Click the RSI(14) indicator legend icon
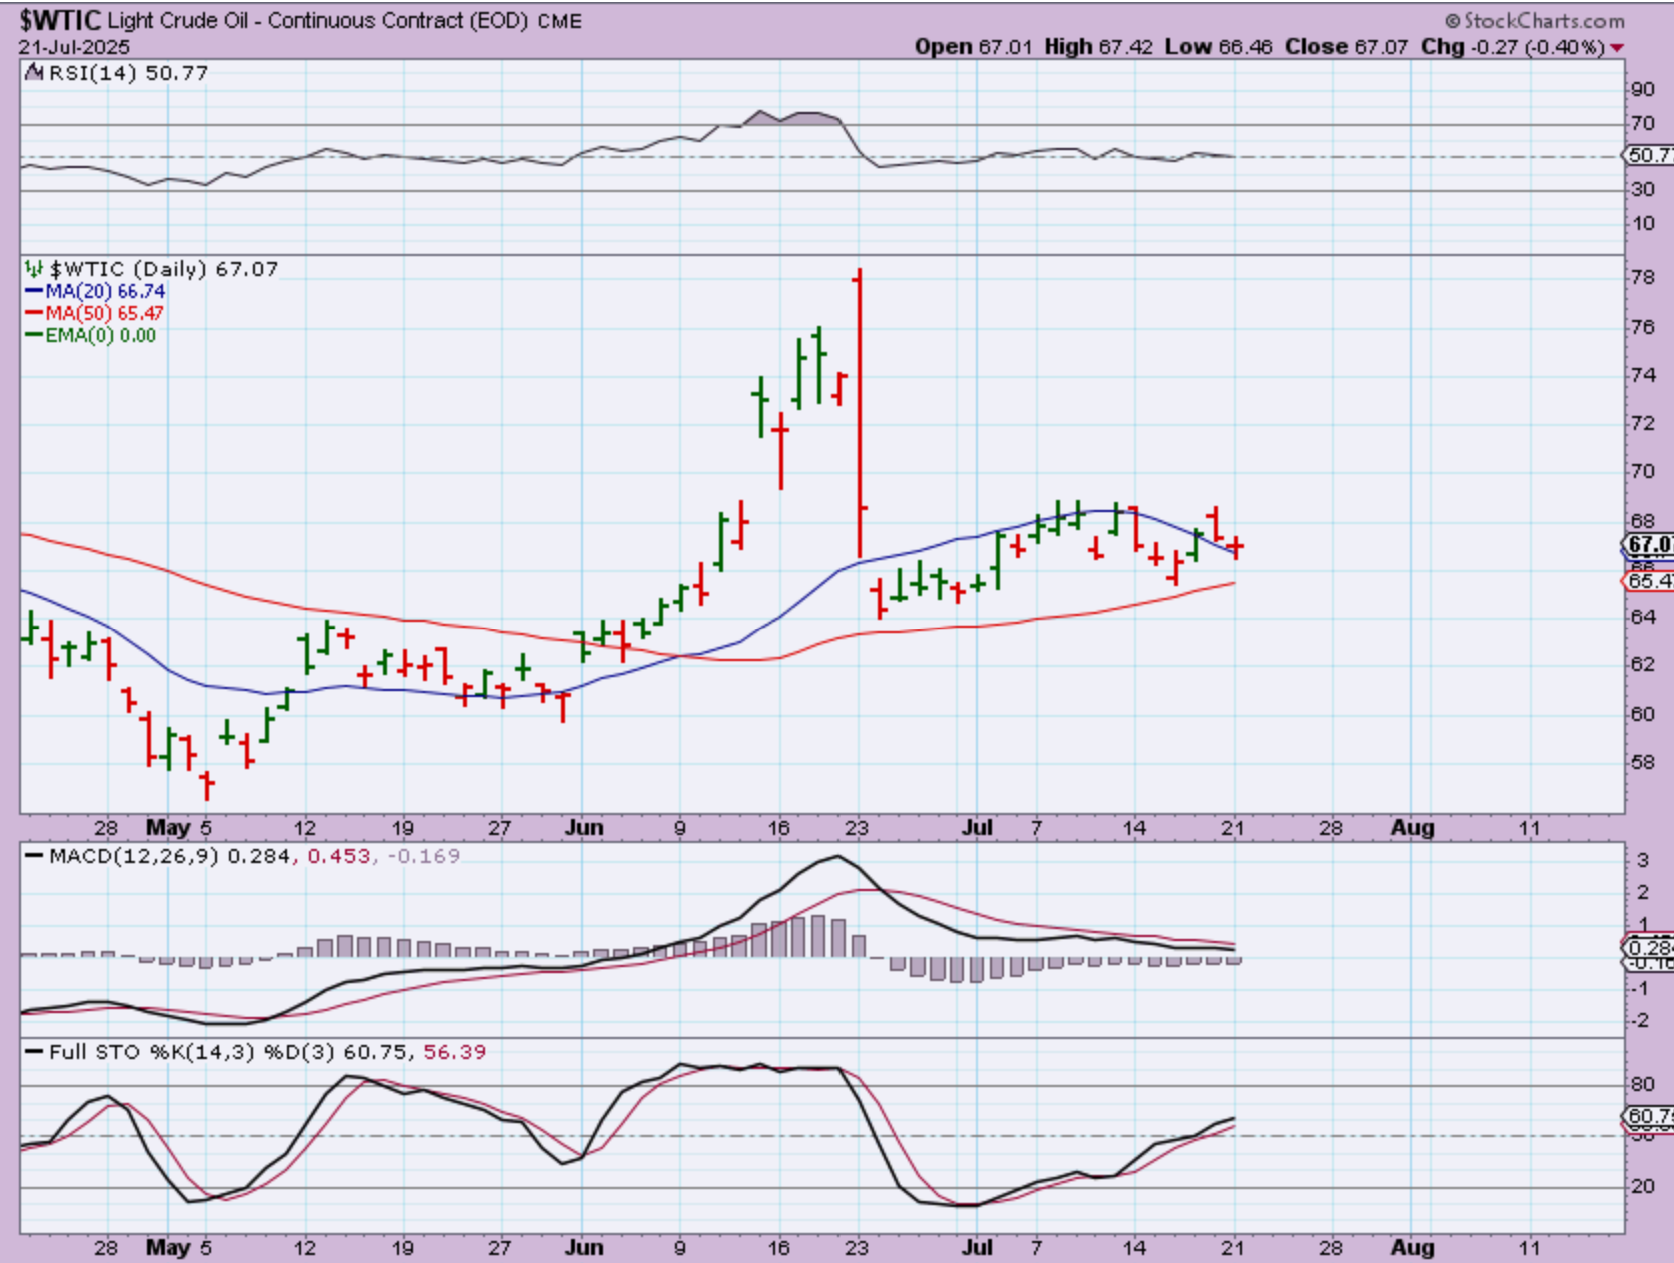Screen dimensions: 1674x1263 click(34, 72)
